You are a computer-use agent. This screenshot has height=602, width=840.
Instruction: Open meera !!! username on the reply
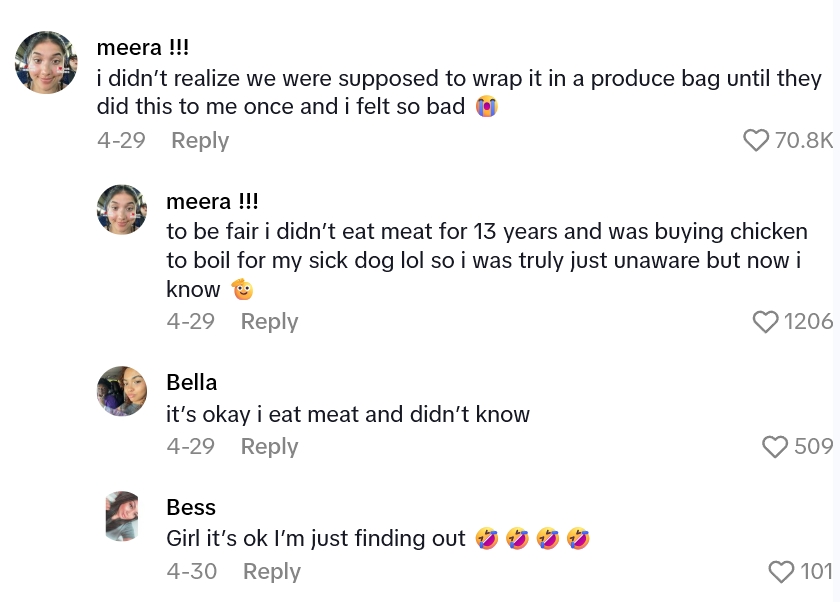pyautogui.click(x=212, y=202)
